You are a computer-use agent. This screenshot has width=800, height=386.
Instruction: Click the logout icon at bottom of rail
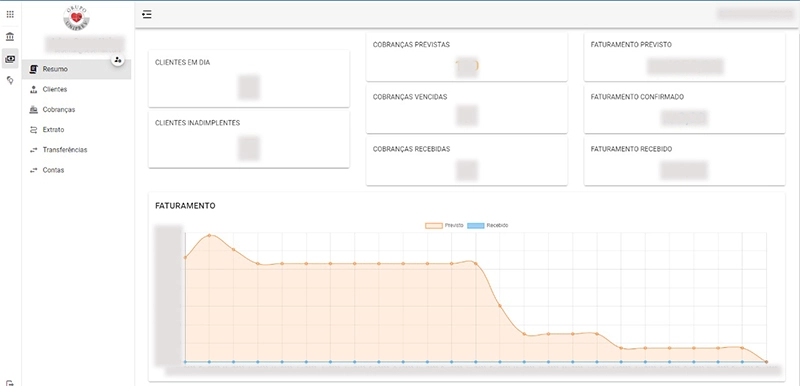[x=10, y=382]
